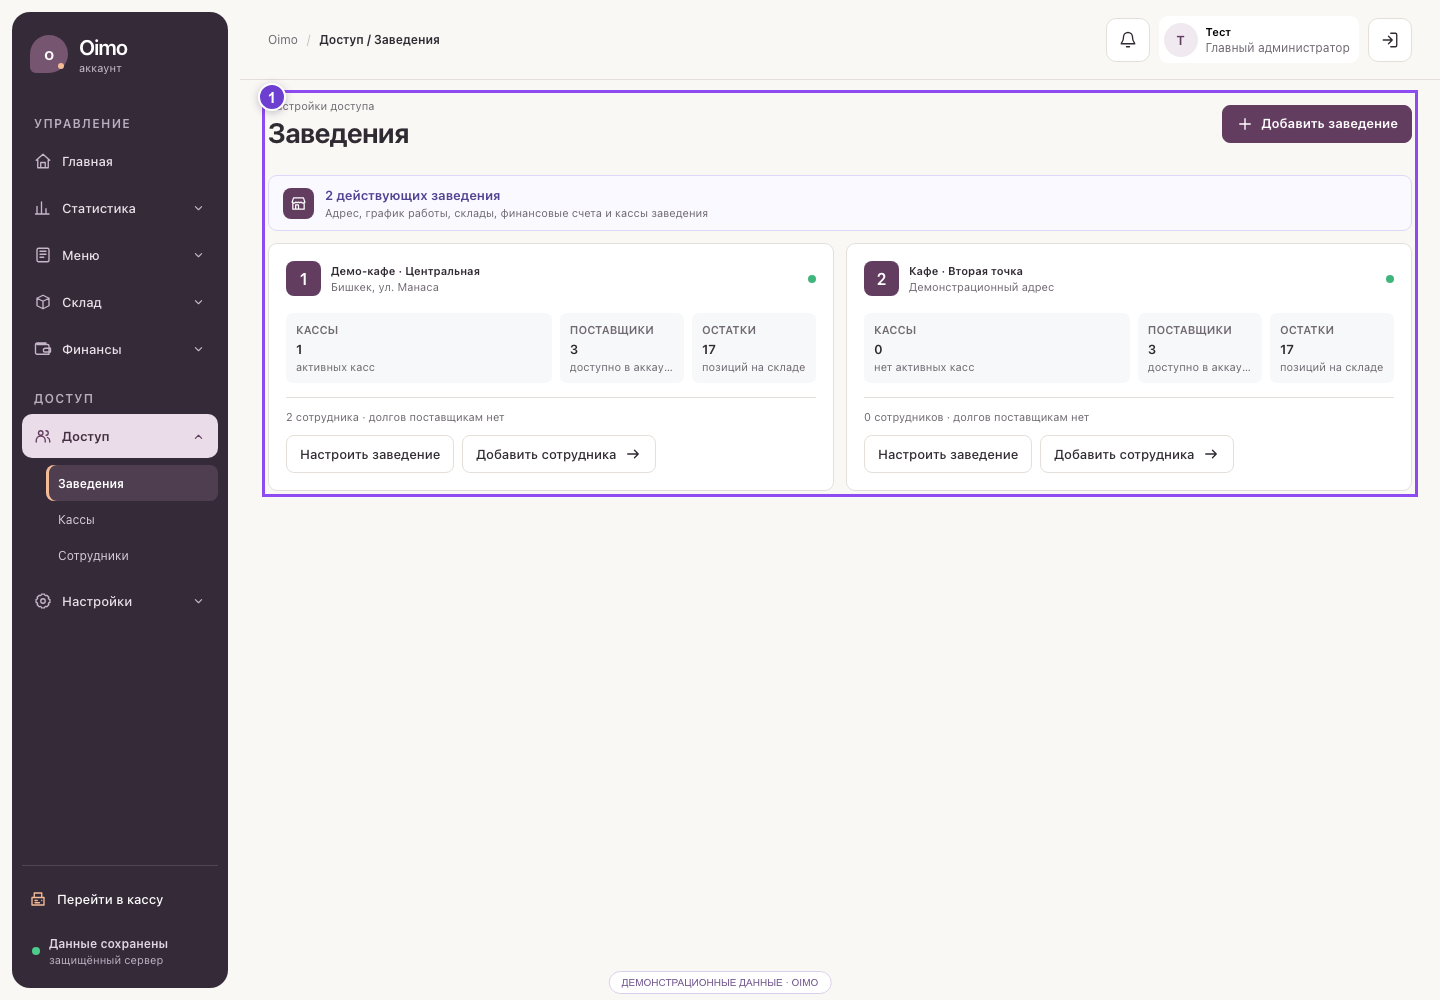Open the notifications bell
Viewport: 1440px width, 1000px height.
[x=1128, y=40]
